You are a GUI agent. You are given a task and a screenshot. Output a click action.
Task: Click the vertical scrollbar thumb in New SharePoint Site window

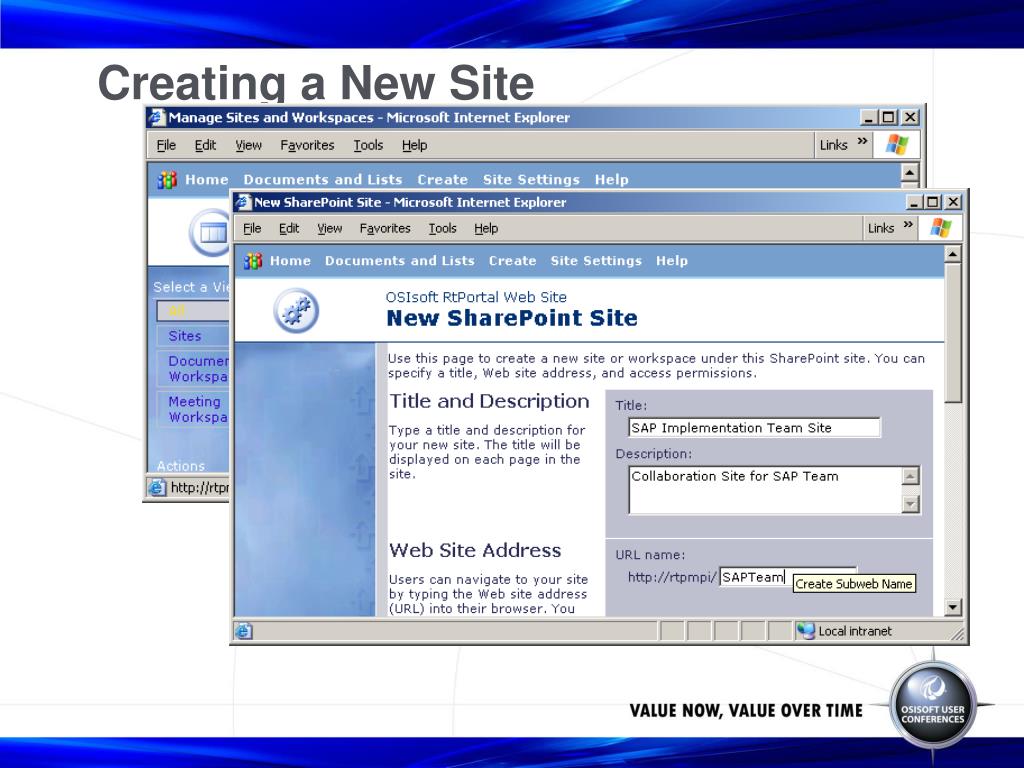click(953, 332)
